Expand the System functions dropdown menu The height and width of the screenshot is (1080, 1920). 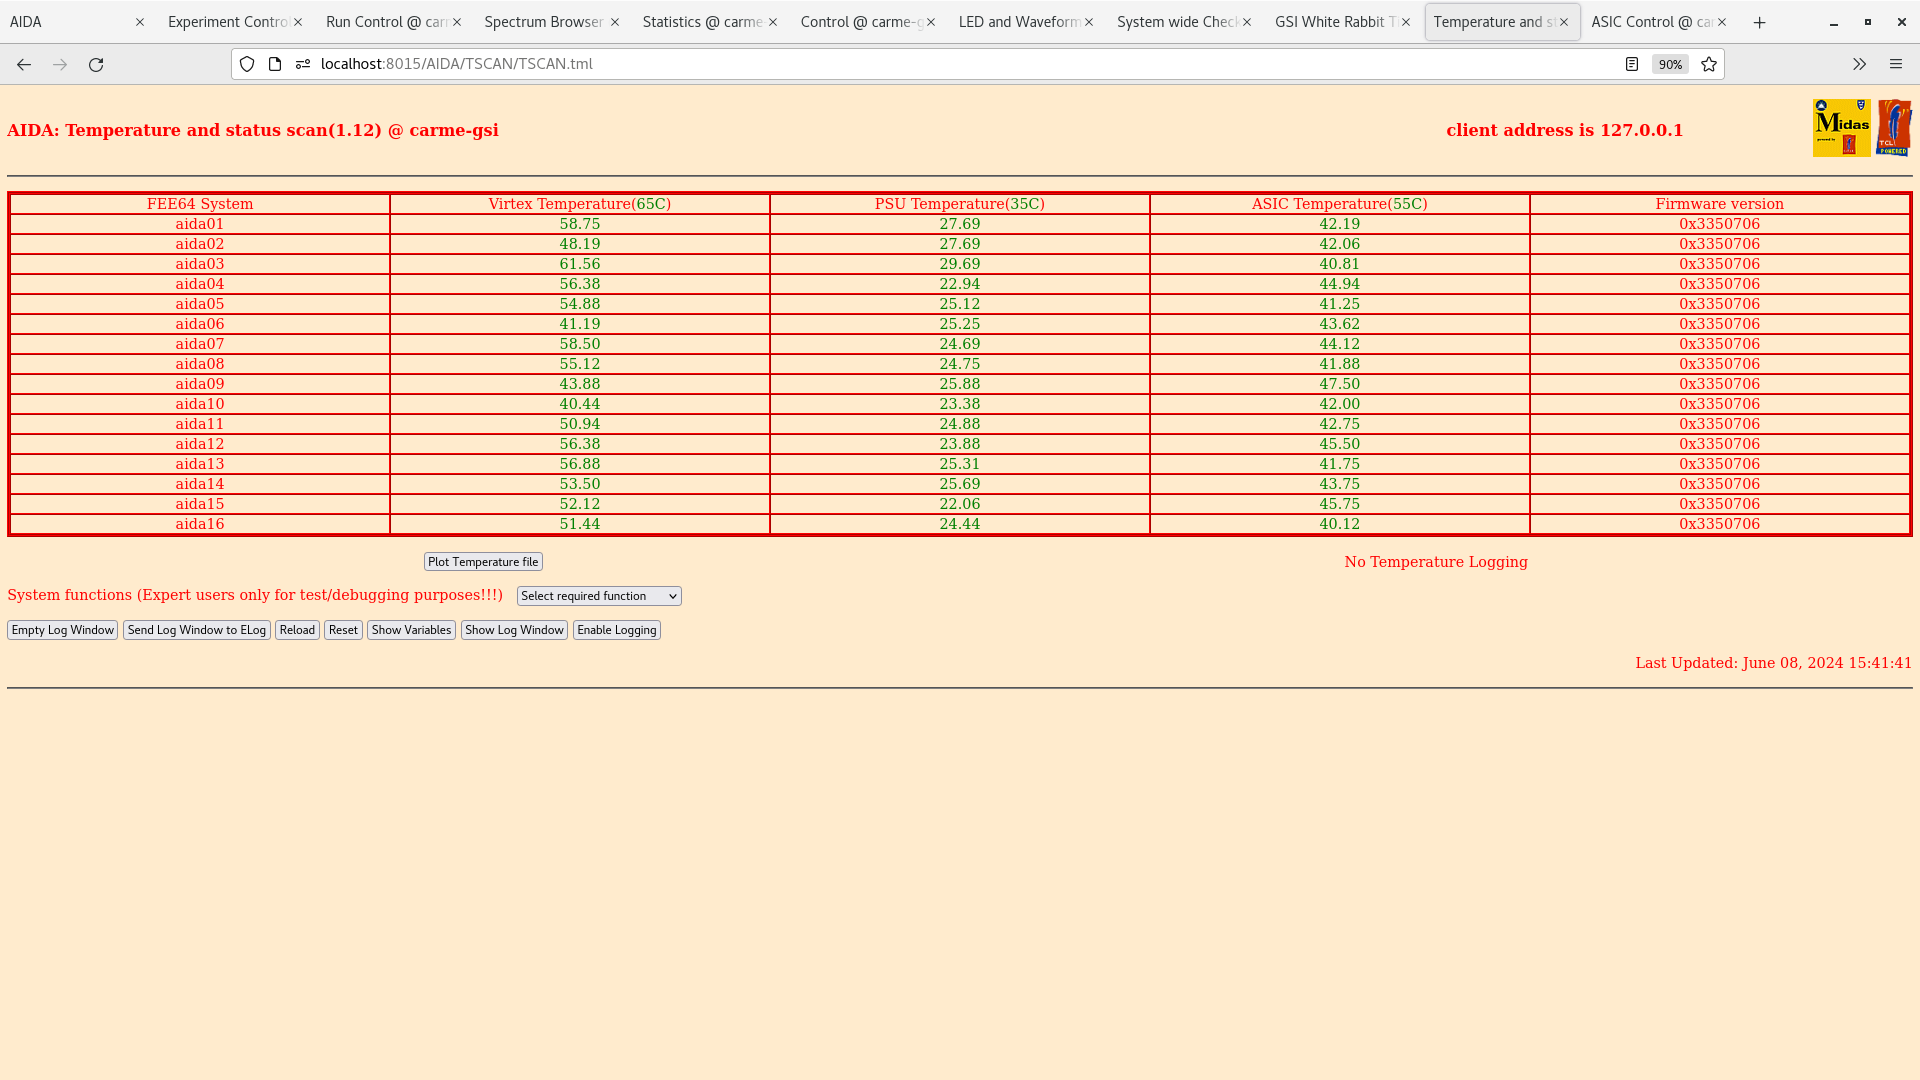[x=599, y=595]
